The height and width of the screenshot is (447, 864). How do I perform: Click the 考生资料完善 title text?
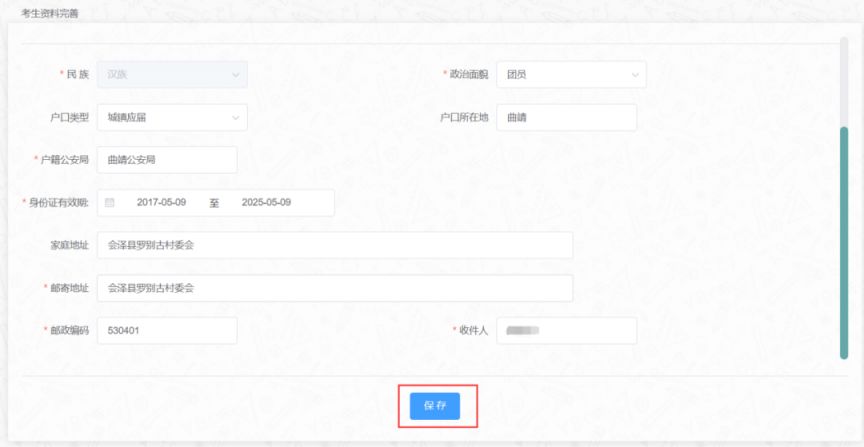pos(50,14)
